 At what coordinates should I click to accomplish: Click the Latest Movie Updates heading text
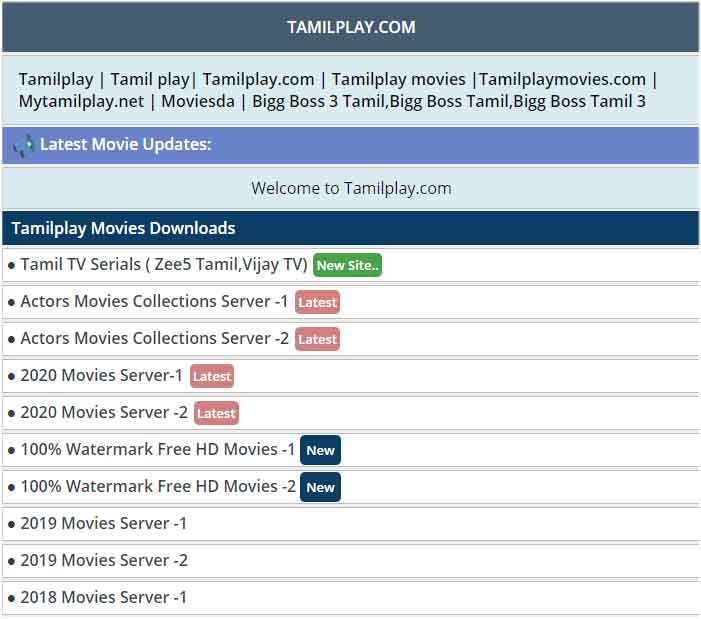pyautogui.click(x=126, y=144)
